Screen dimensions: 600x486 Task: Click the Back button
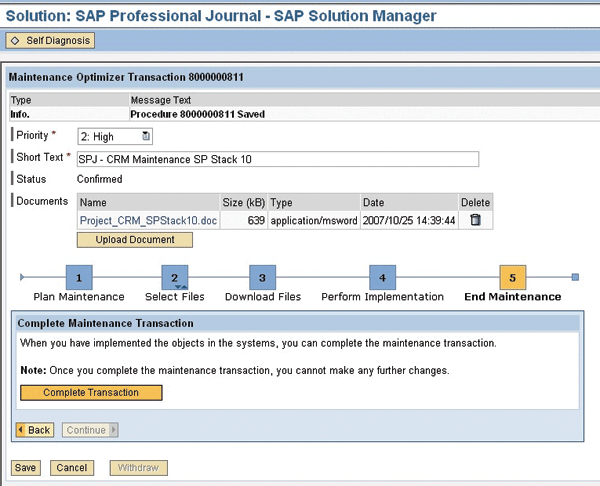tap(35, 430)
